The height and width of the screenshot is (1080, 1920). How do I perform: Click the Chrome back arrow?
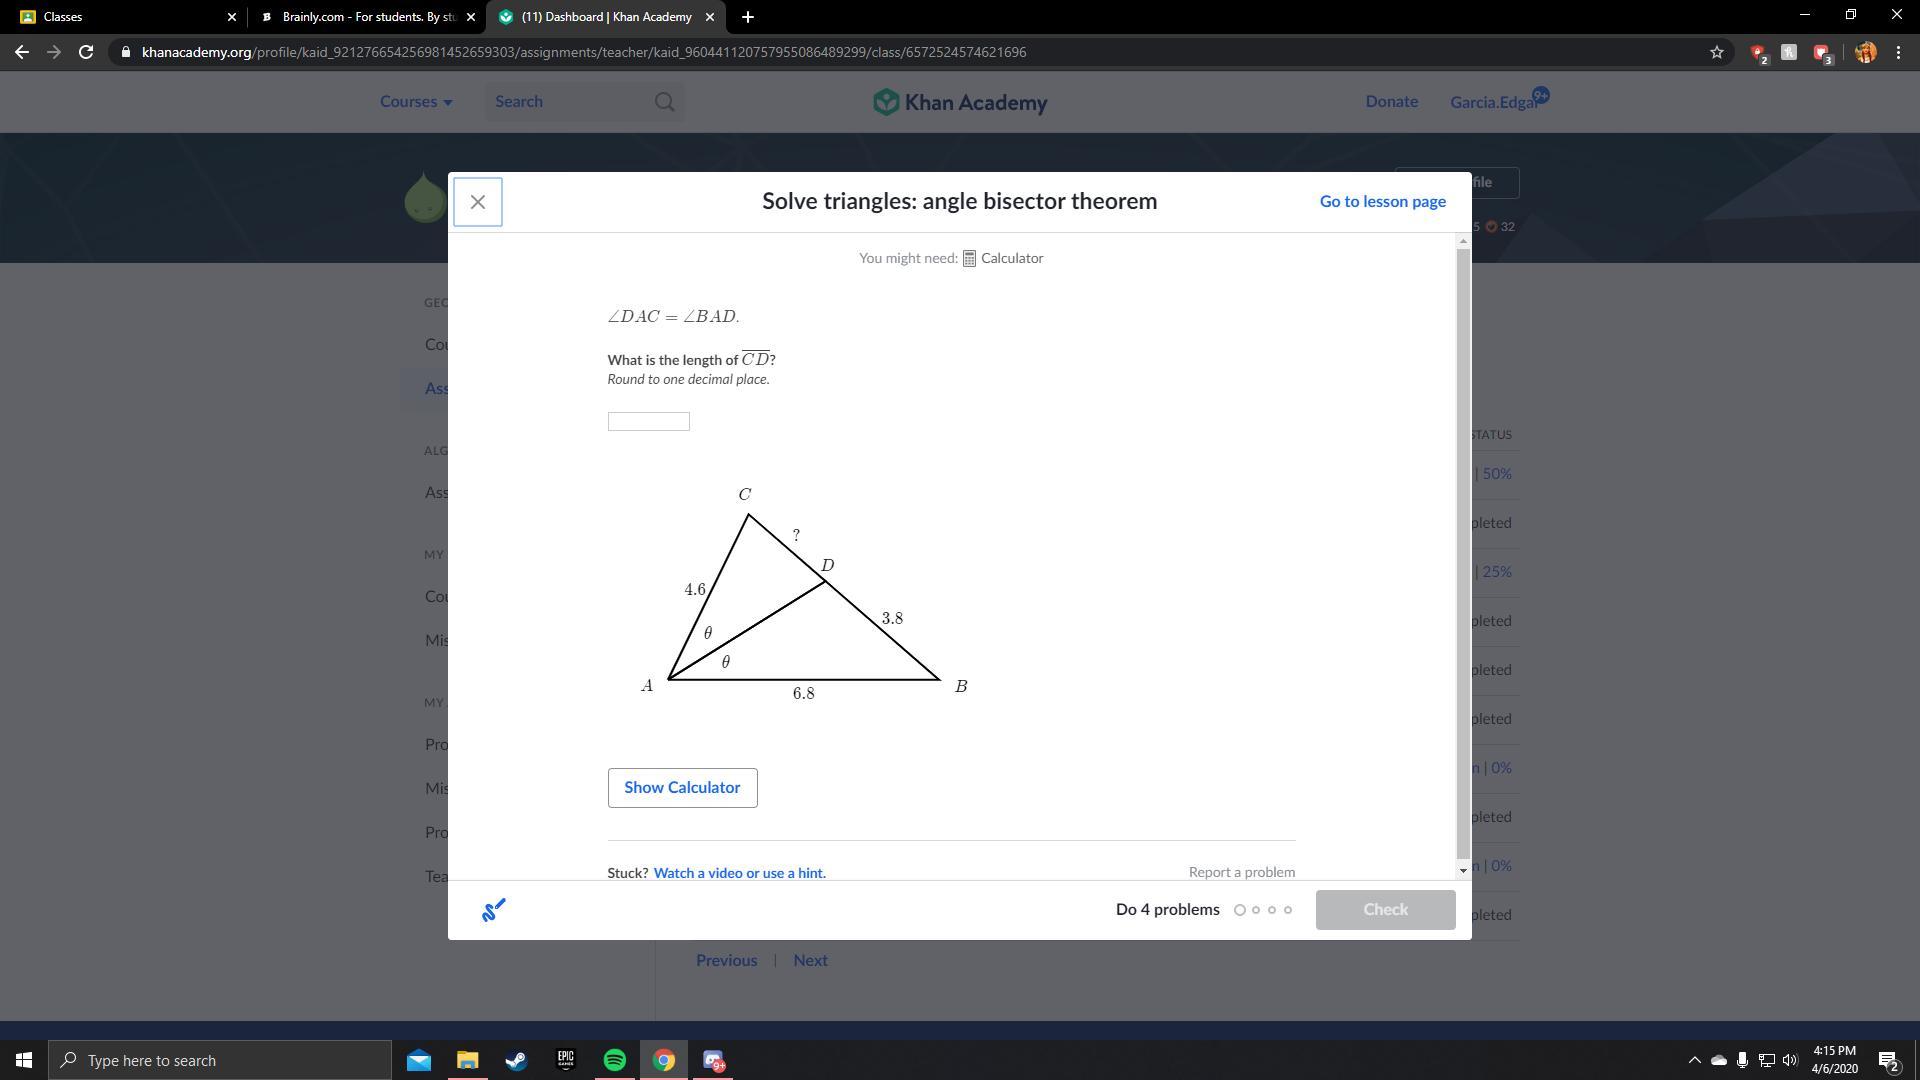tap(22, 52)
